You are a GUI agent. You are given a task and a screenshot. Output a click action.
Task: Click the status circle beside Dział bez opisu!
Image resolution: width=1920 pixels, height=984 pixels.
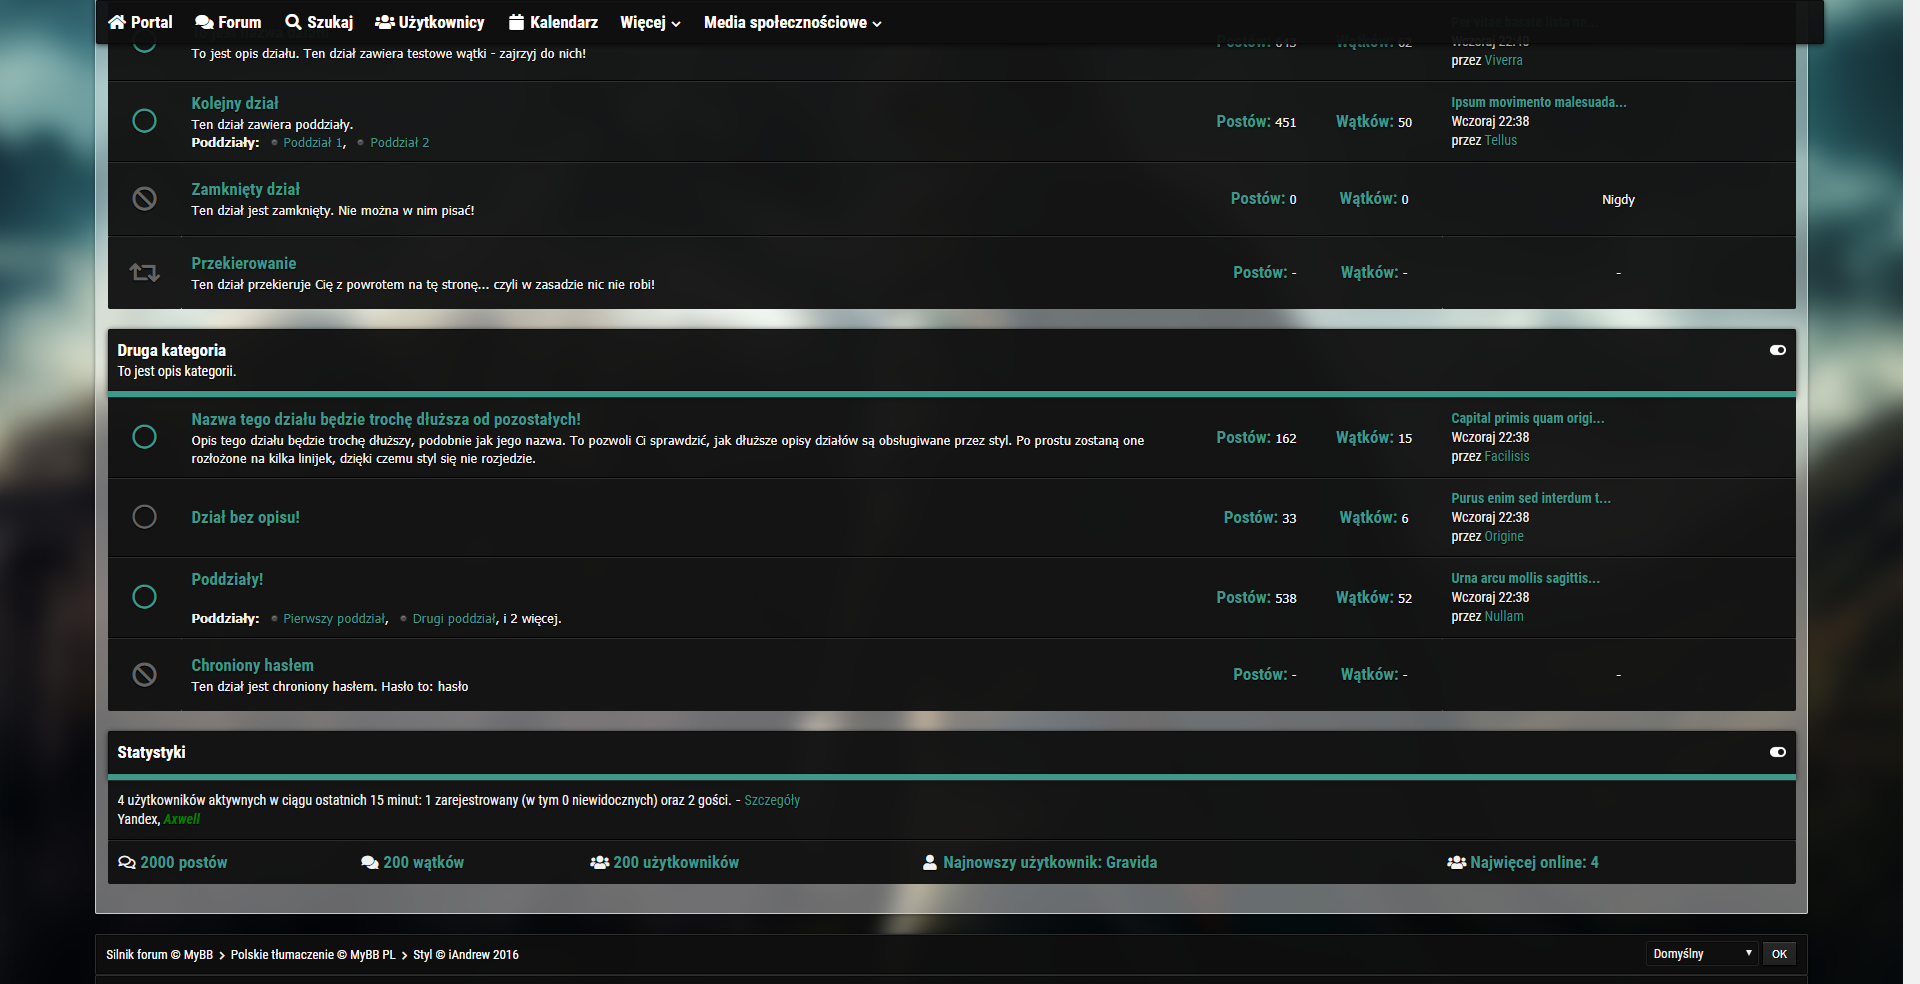click(144, 517)
